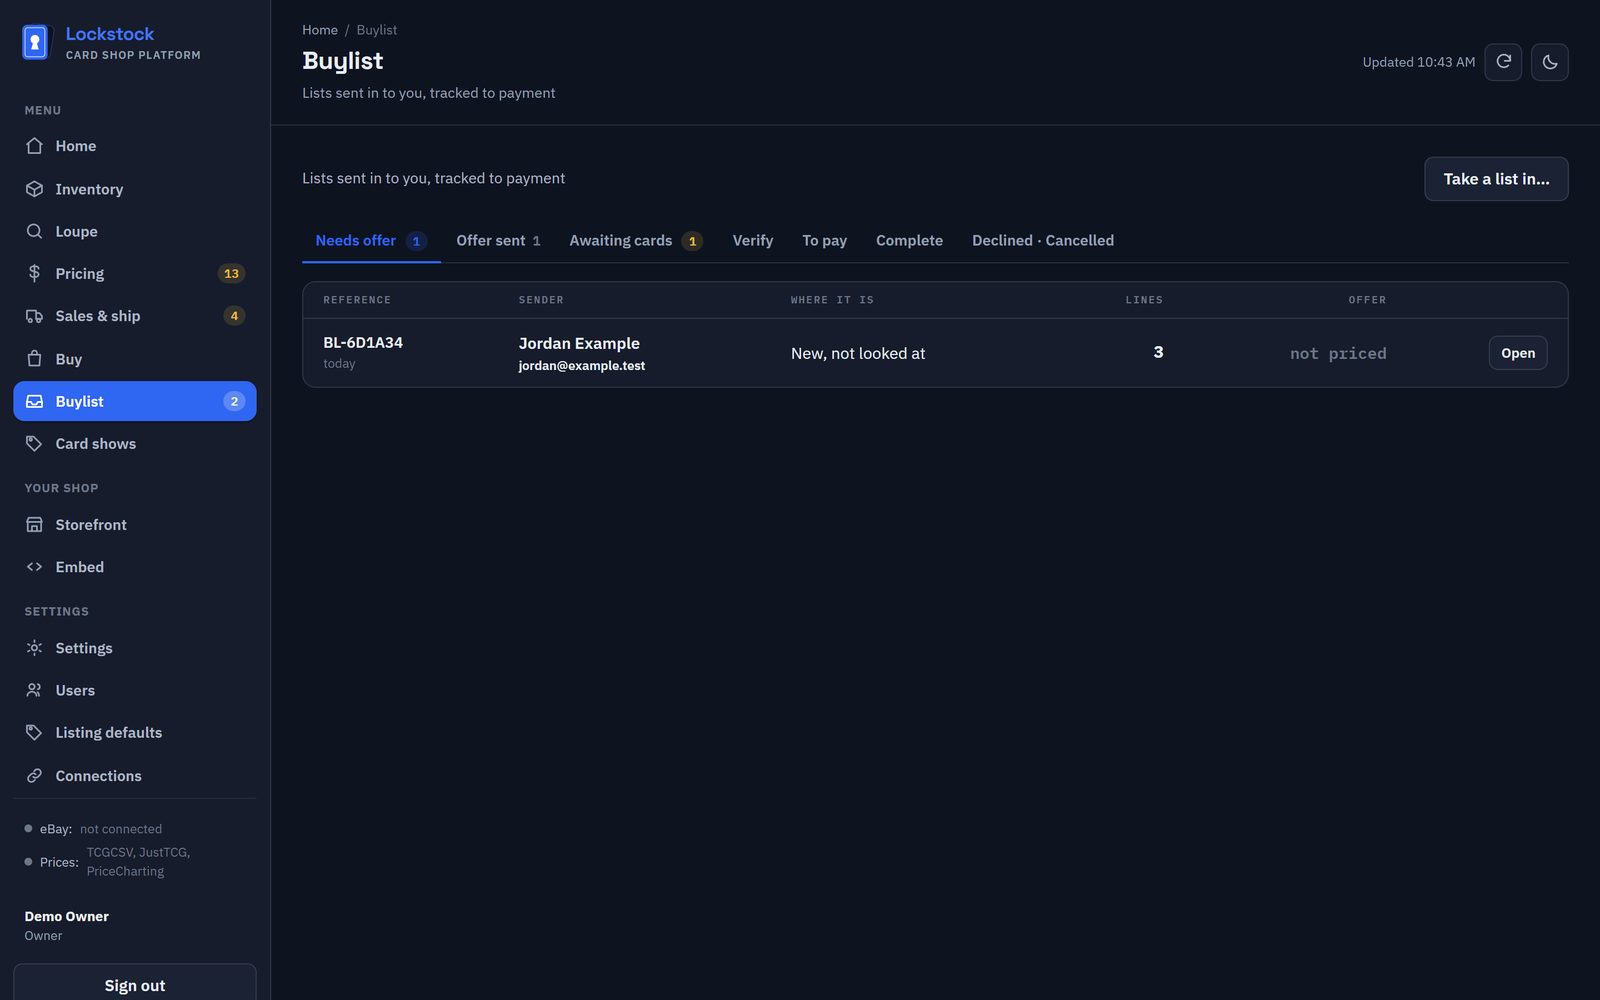The height and width of the screenshot is (1000, 1600).
Task: Click the Lines count 3 cell
Action: point(1158,352)
